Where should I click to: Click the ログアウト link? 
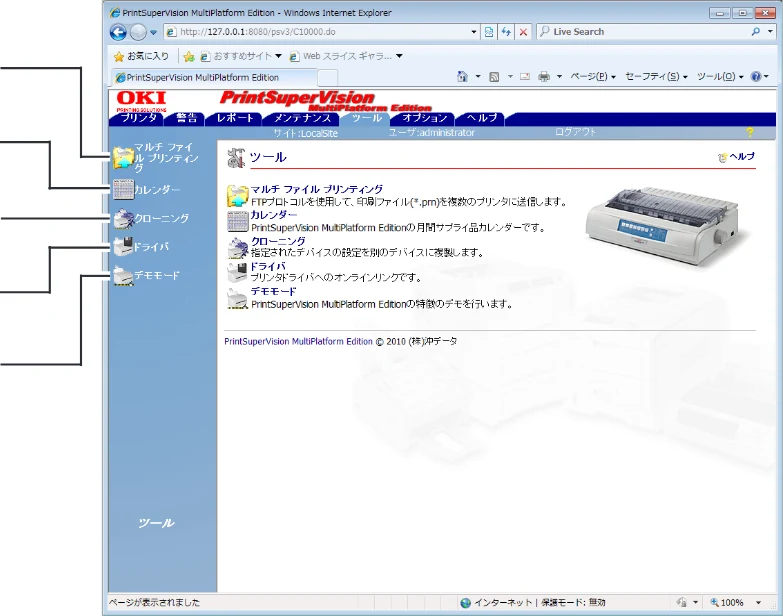[575, 132]
